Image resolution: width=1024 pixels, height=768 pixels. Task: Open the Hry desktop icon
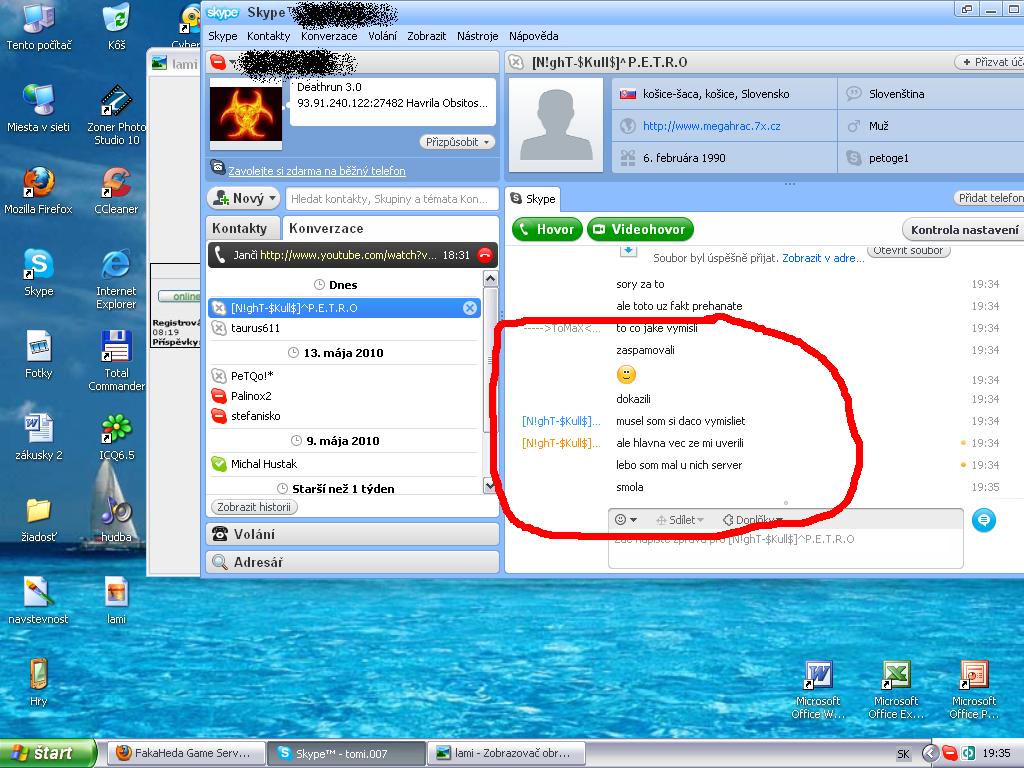coord(39,683)
